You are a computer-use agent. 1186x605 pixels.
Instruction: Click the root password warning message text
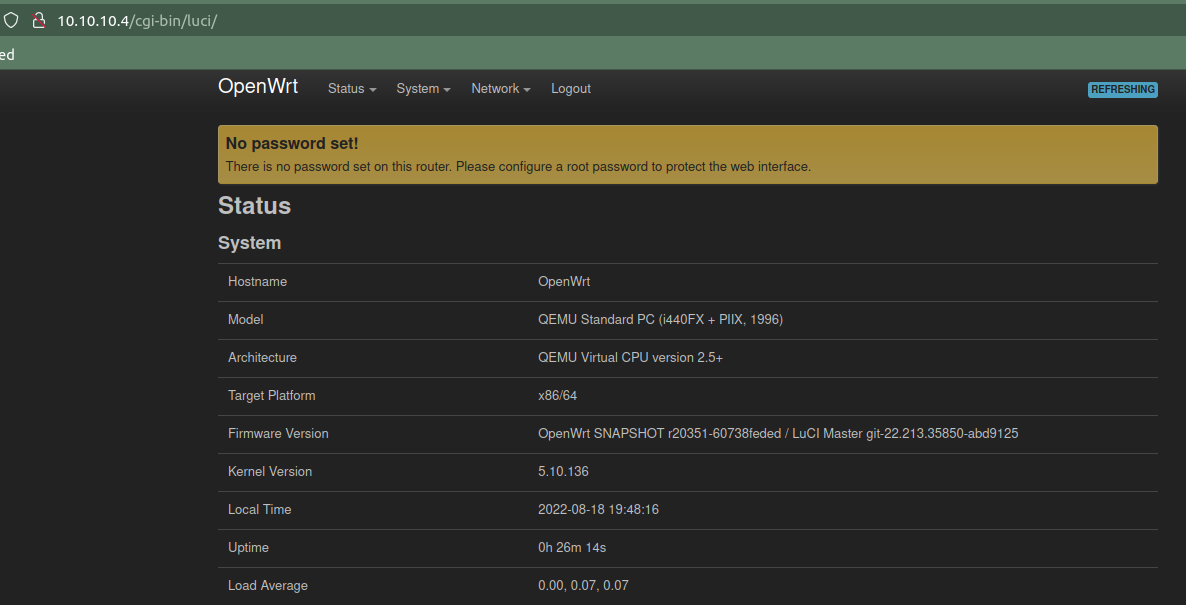tap(518, 166)
